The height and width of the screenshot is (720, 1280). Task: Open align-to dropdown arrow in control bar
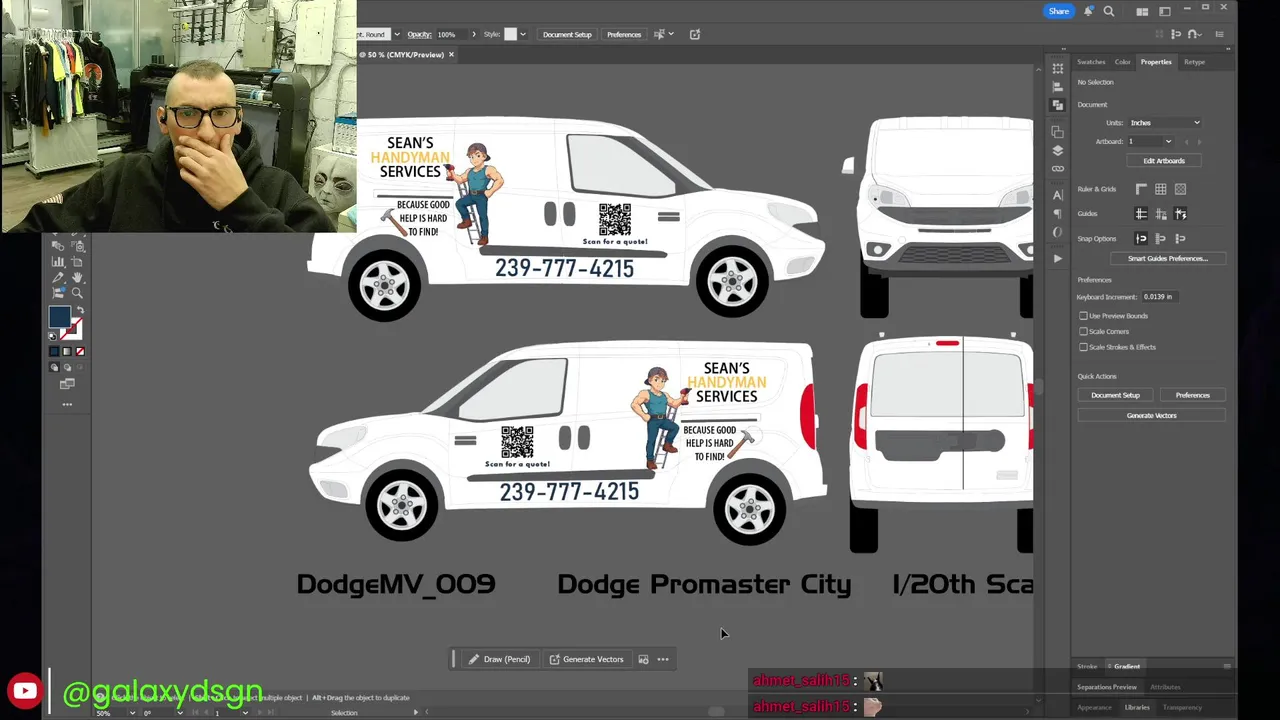(670, 34)
